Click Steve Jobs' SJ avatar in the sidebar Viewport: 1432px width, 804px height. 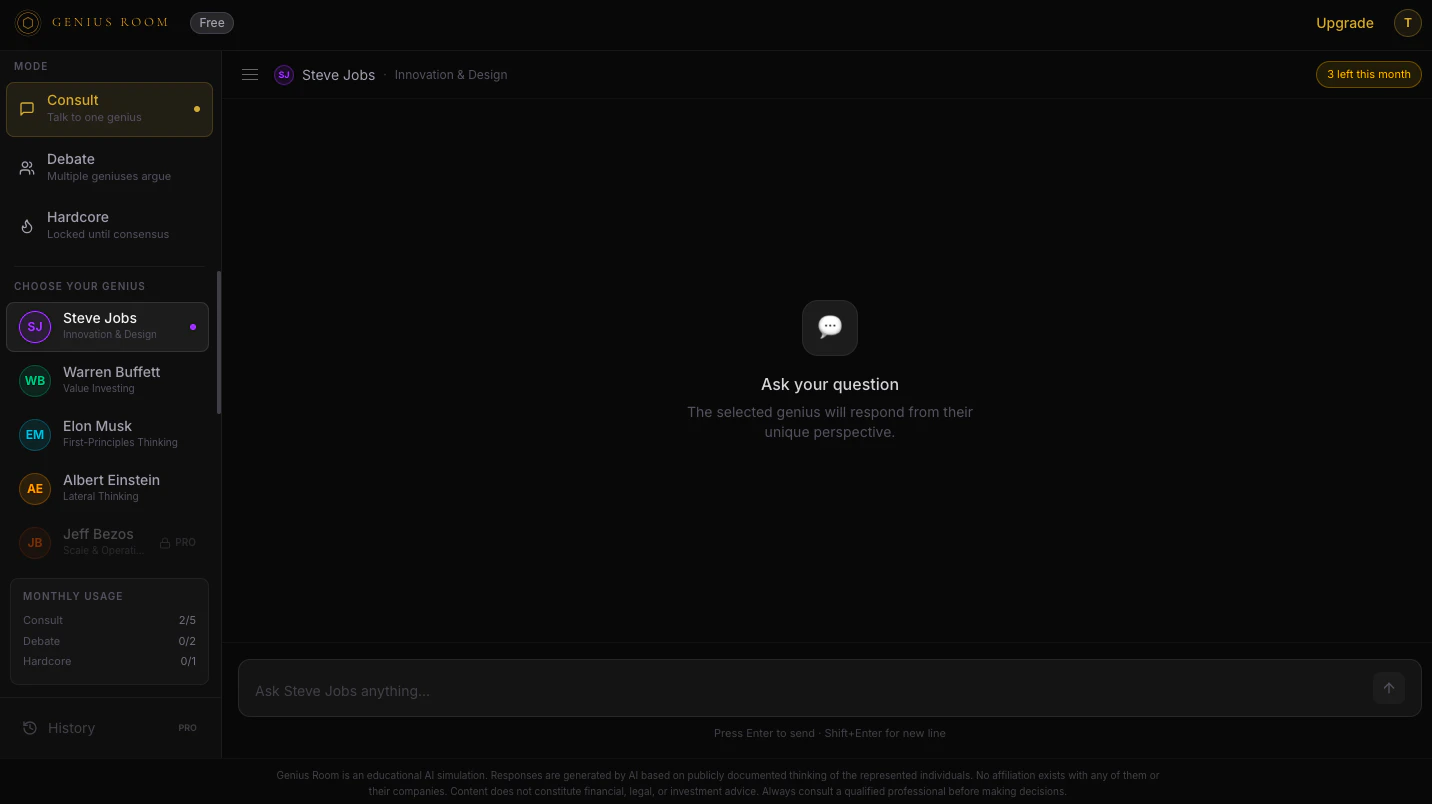pos(35,327)
